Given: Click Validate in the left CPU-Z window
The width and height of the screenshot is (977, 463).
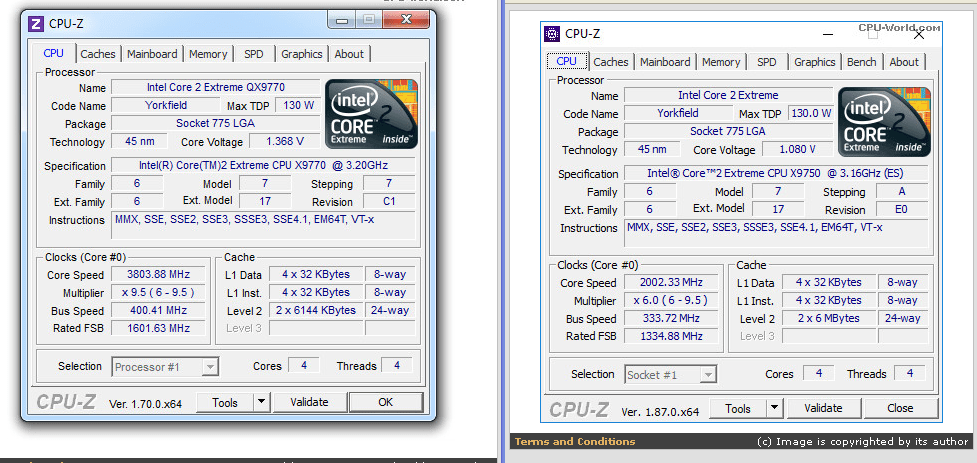Looking at the screenshot, I should coord(309,403).
